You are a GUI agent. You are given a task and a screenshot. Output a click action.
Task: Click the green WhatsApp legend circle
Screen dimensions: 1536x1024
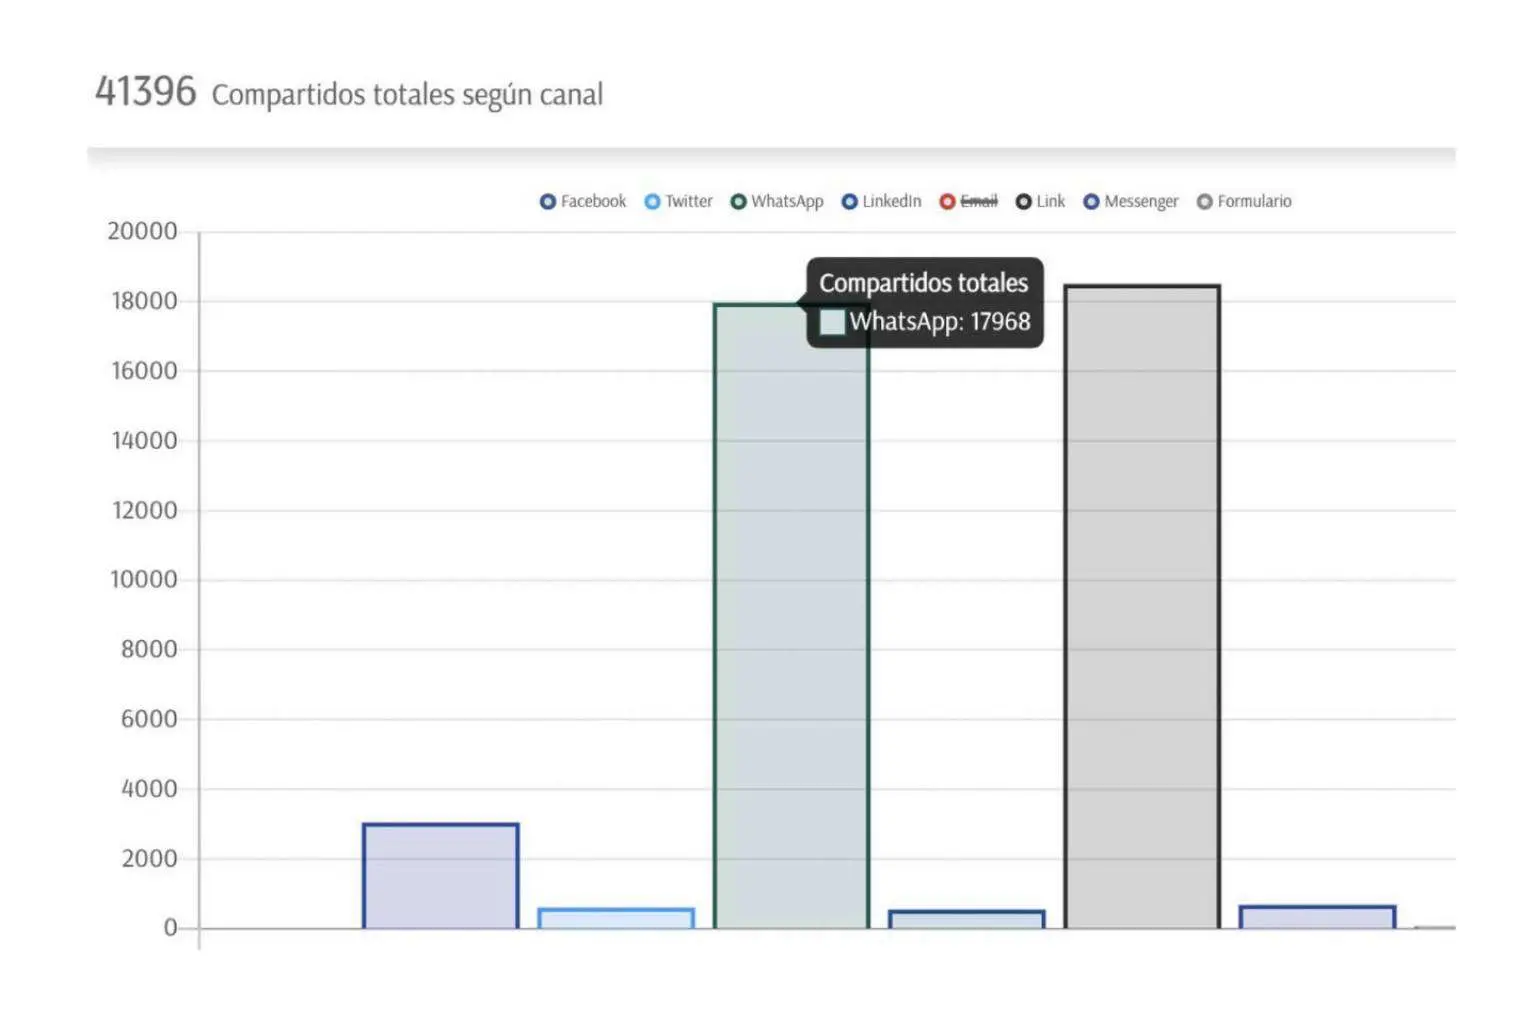(x=738, y=202)
